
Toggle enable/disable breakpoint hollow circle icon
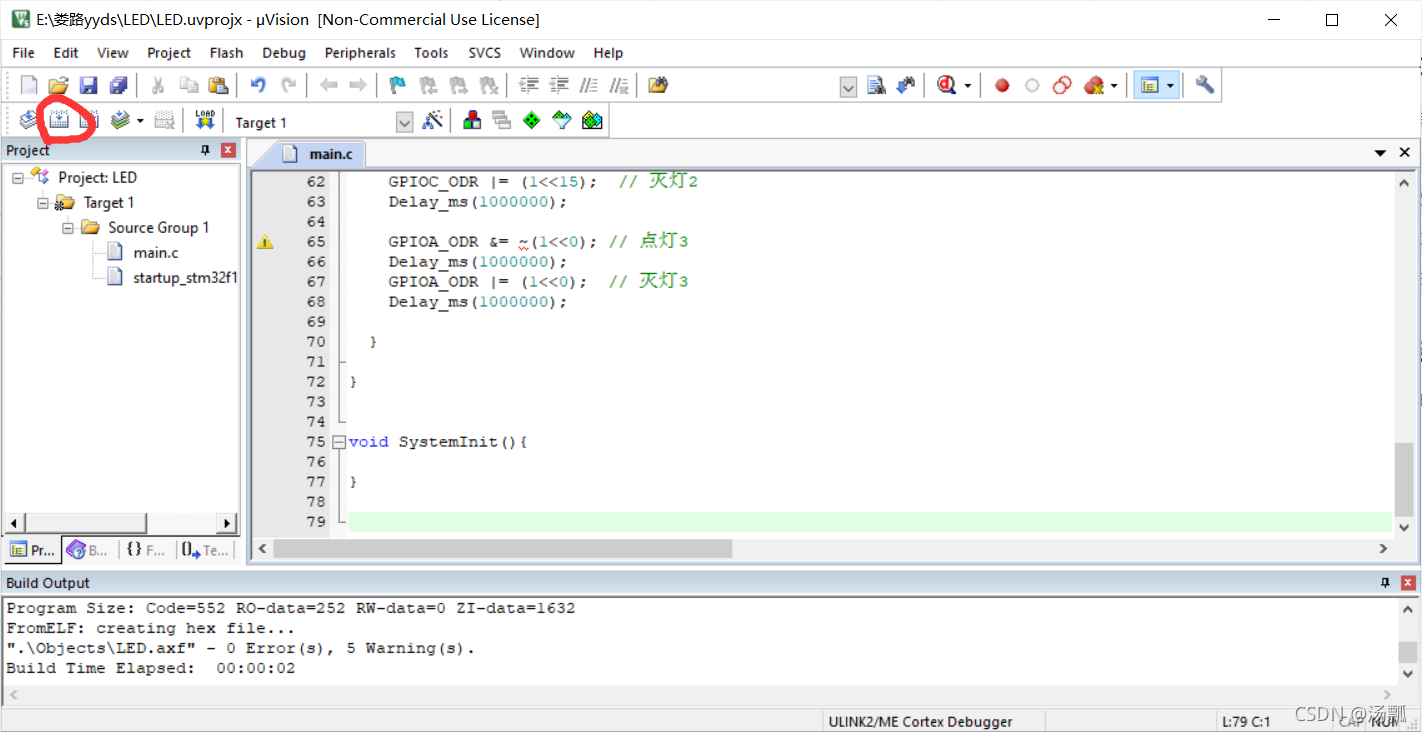tap(1032, 86)
